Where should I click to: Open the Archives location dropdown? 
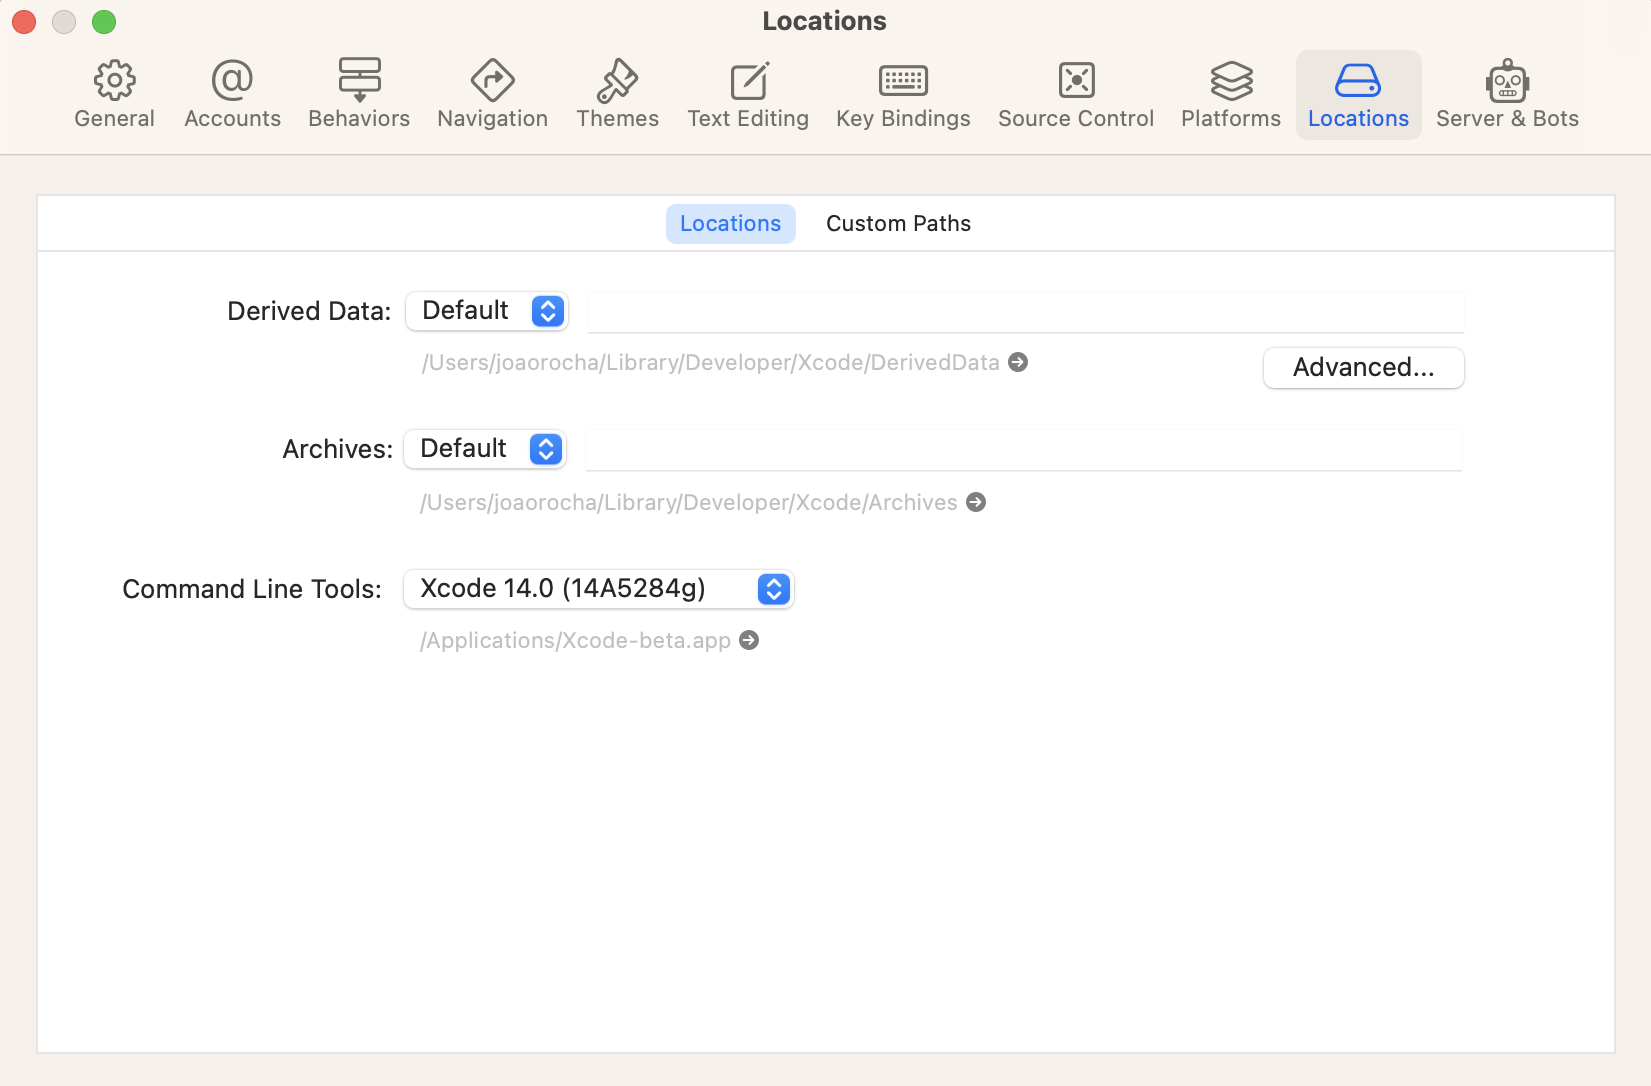click(484, 449)
